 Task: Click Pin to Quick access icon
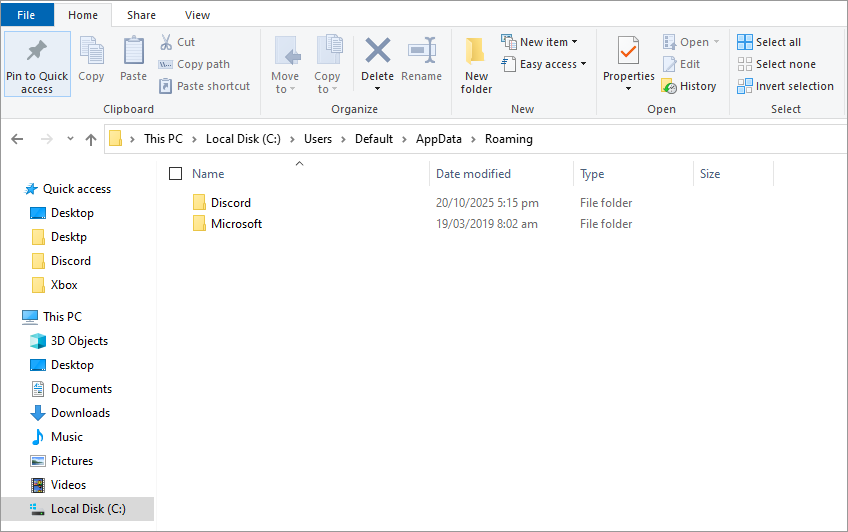pyautogui.click(x=37, y=51)
